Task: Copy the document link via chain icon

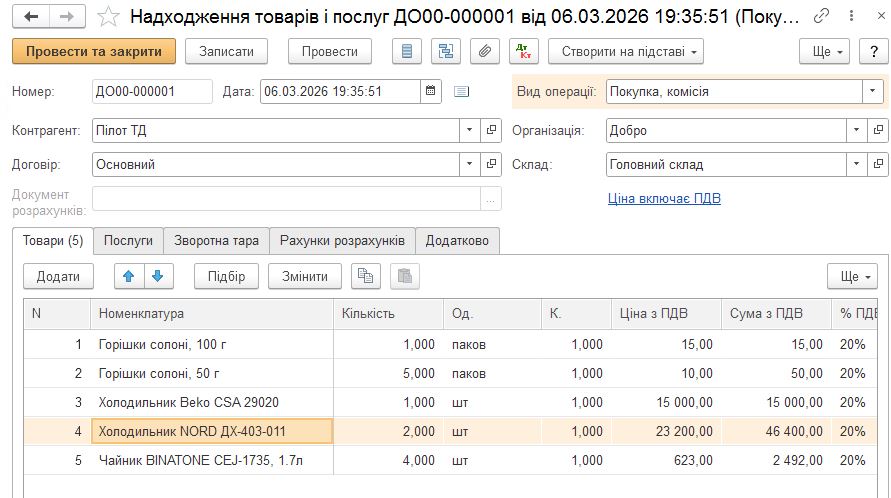Action: tap(821, 17)
